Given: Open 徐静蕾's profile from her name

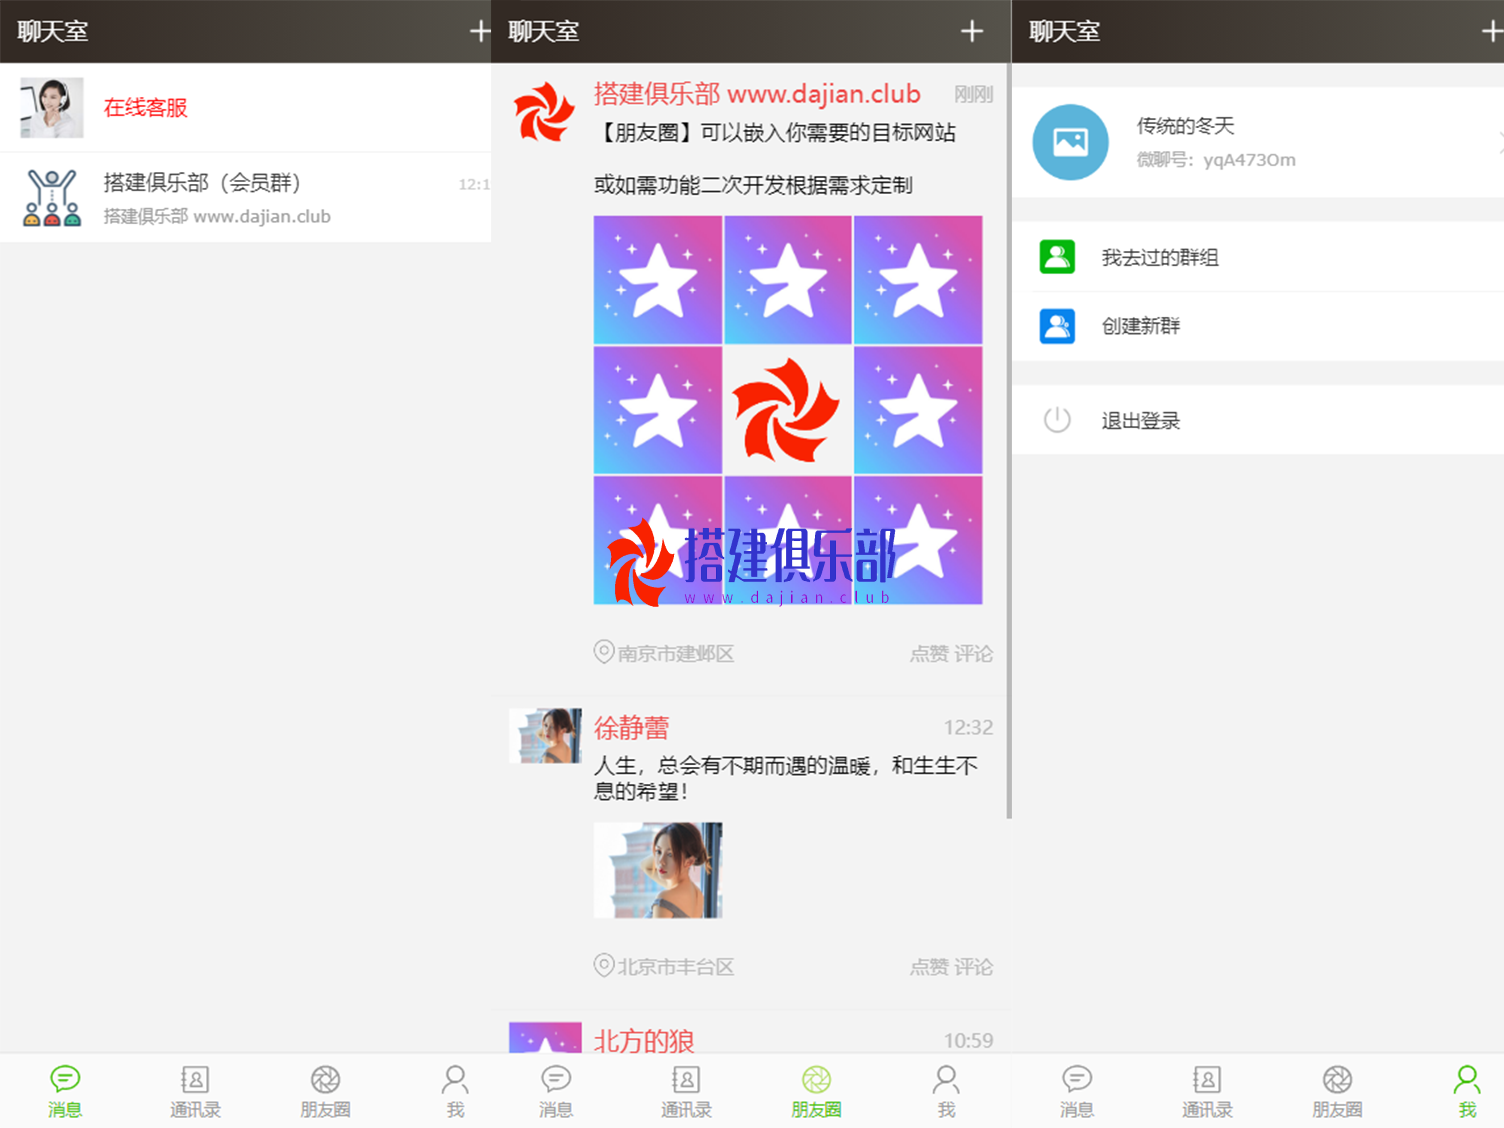Looking at the screenshot, I should pos(631,728).
